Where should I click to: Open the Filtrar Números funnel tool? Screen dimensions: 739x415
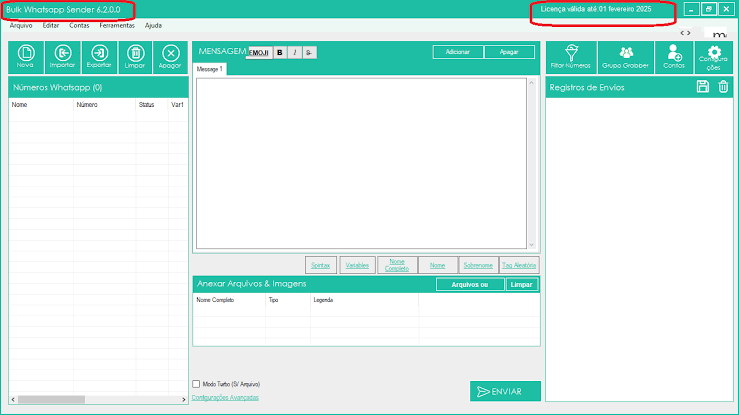click(571, 56)
